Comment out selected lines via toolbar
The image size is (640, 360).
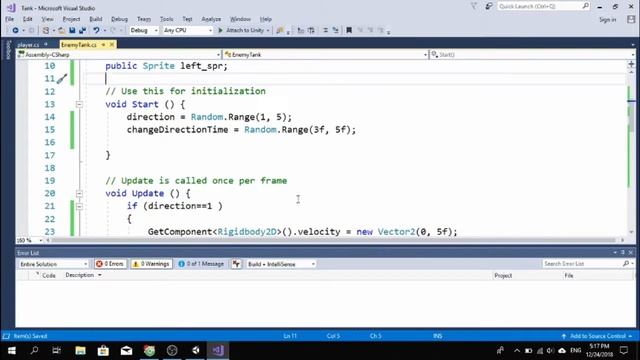pyautogui.click(x=325, y=30)
